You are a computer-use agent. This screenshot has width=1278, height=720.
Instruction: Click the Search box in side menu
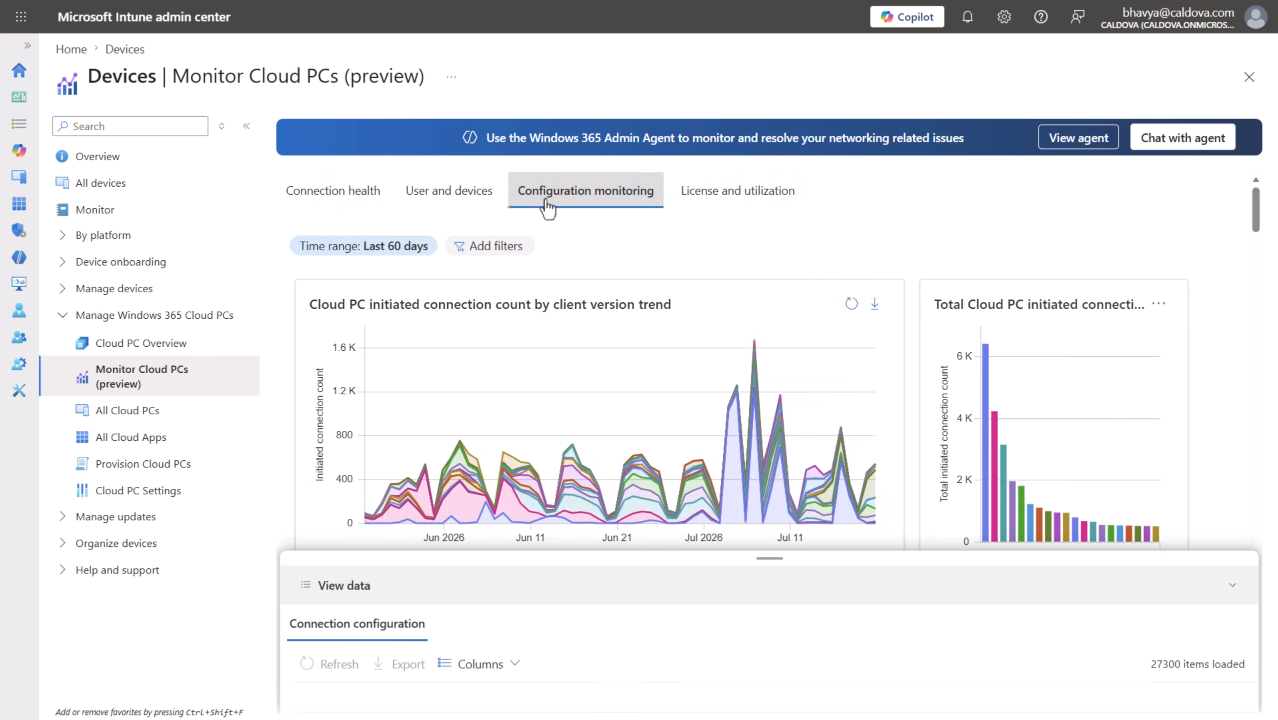(130, 126)
